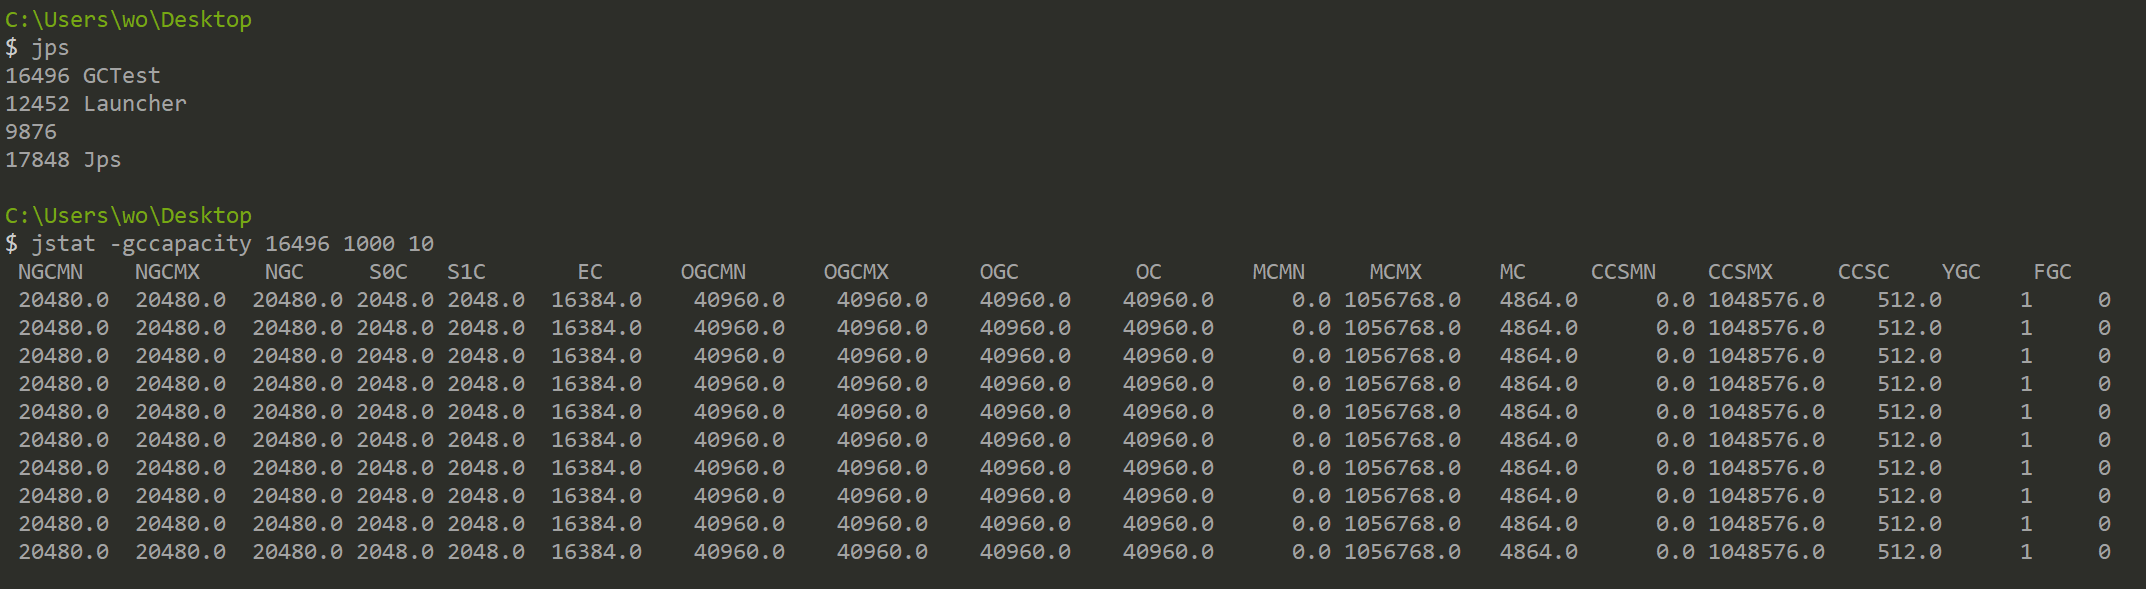Click the NGCMX column header
Screen dimensions: 2146x589
point(167,272)
